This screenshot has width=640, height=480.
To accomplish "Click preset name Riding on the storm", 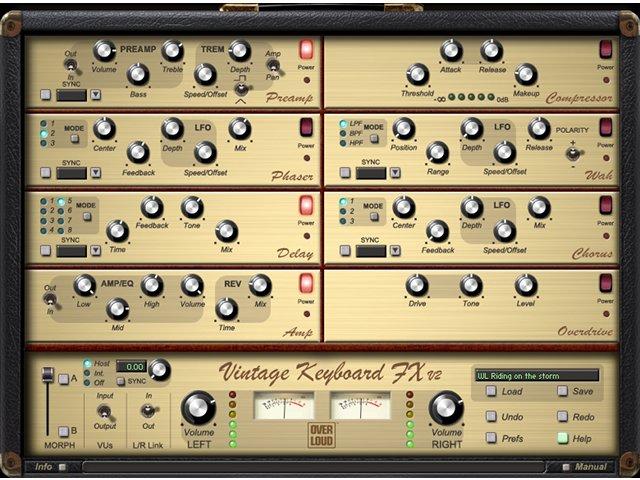I will (537, 376).
